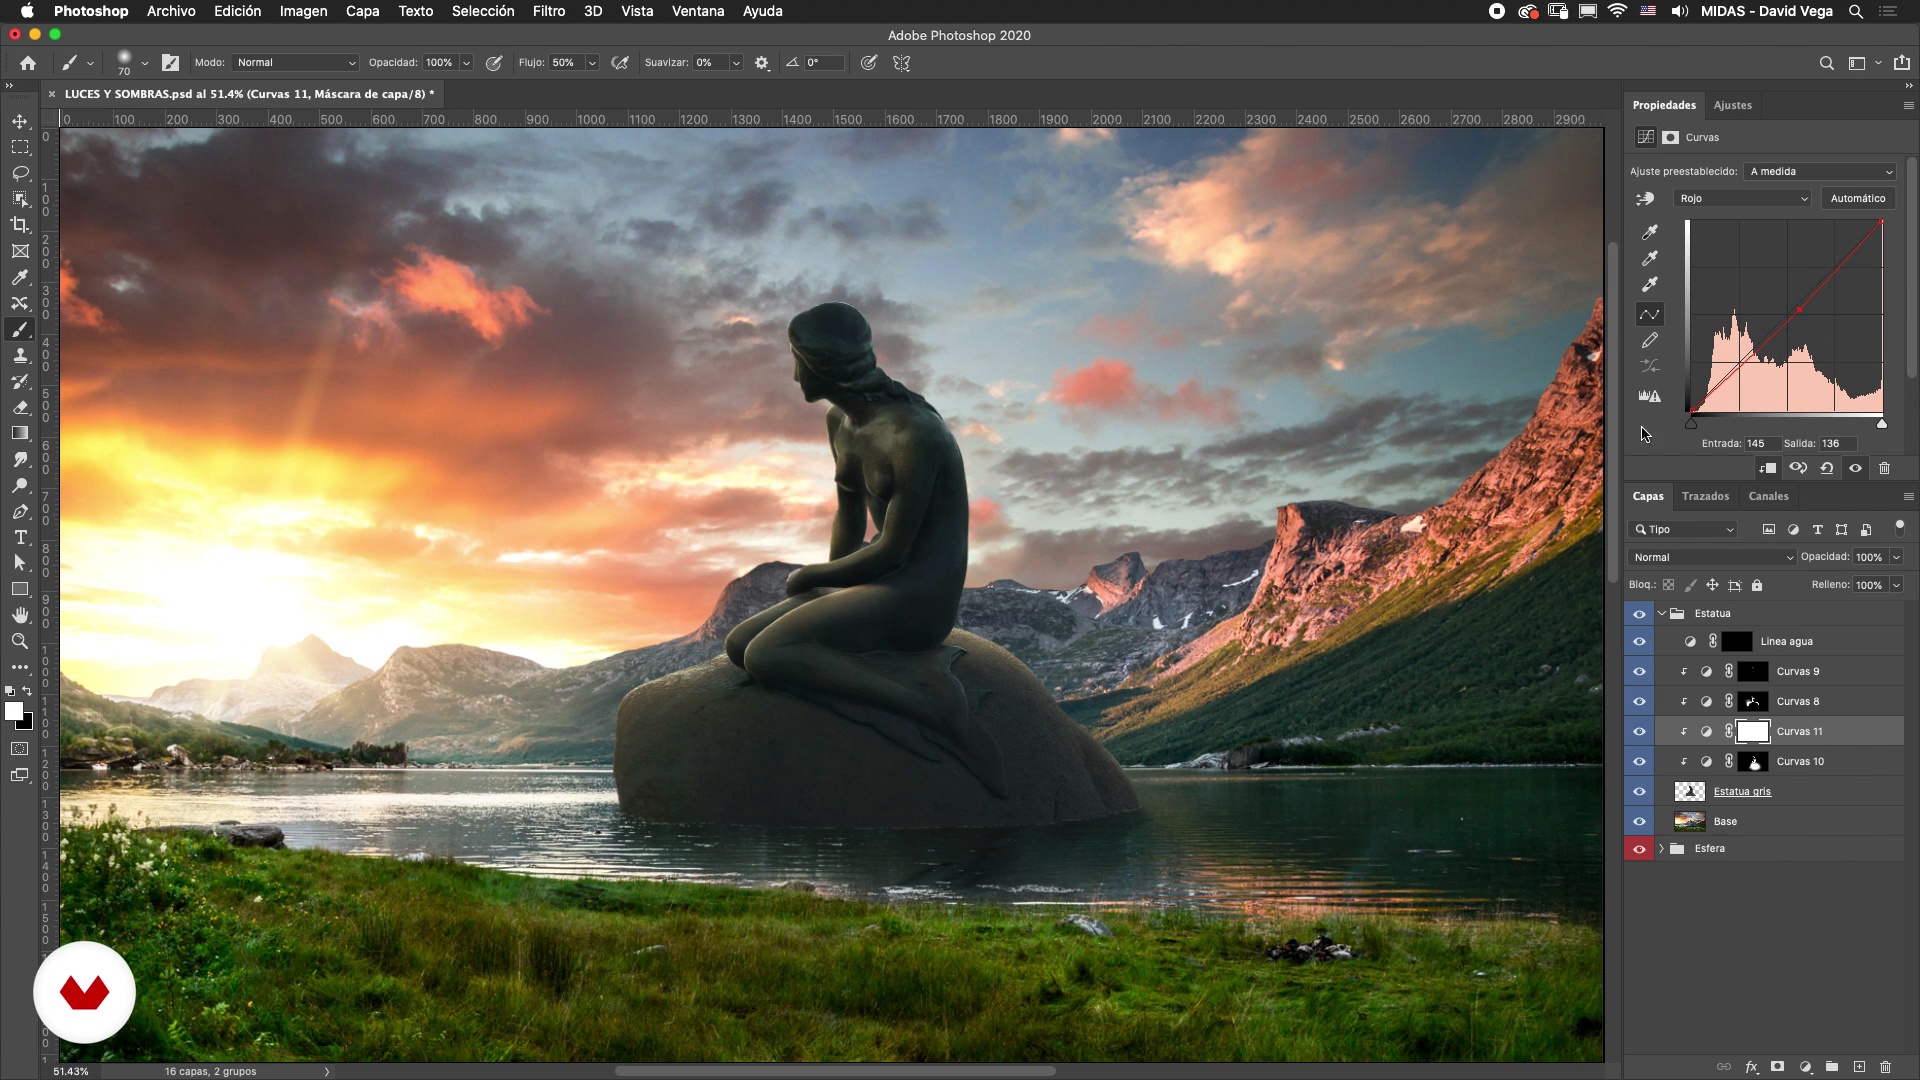1920x1080 pixels.
Task: Select the Move tool
Action: (20, 121)
